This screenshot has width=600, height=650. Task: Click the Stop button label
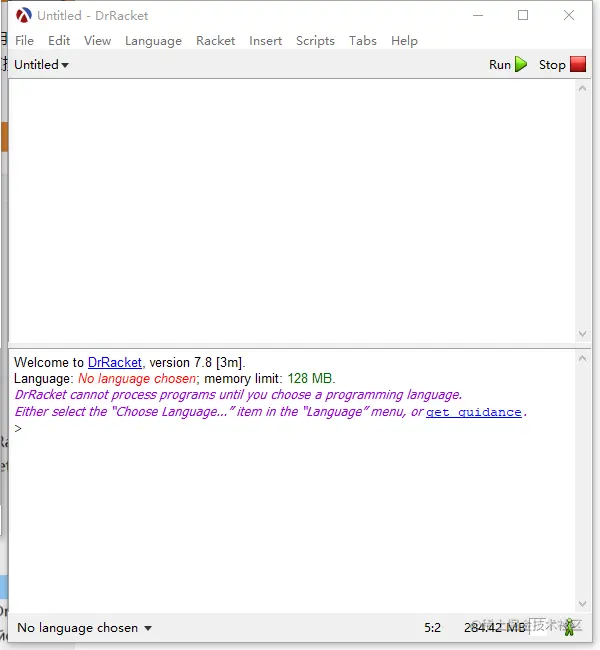[x=552, y=65]
